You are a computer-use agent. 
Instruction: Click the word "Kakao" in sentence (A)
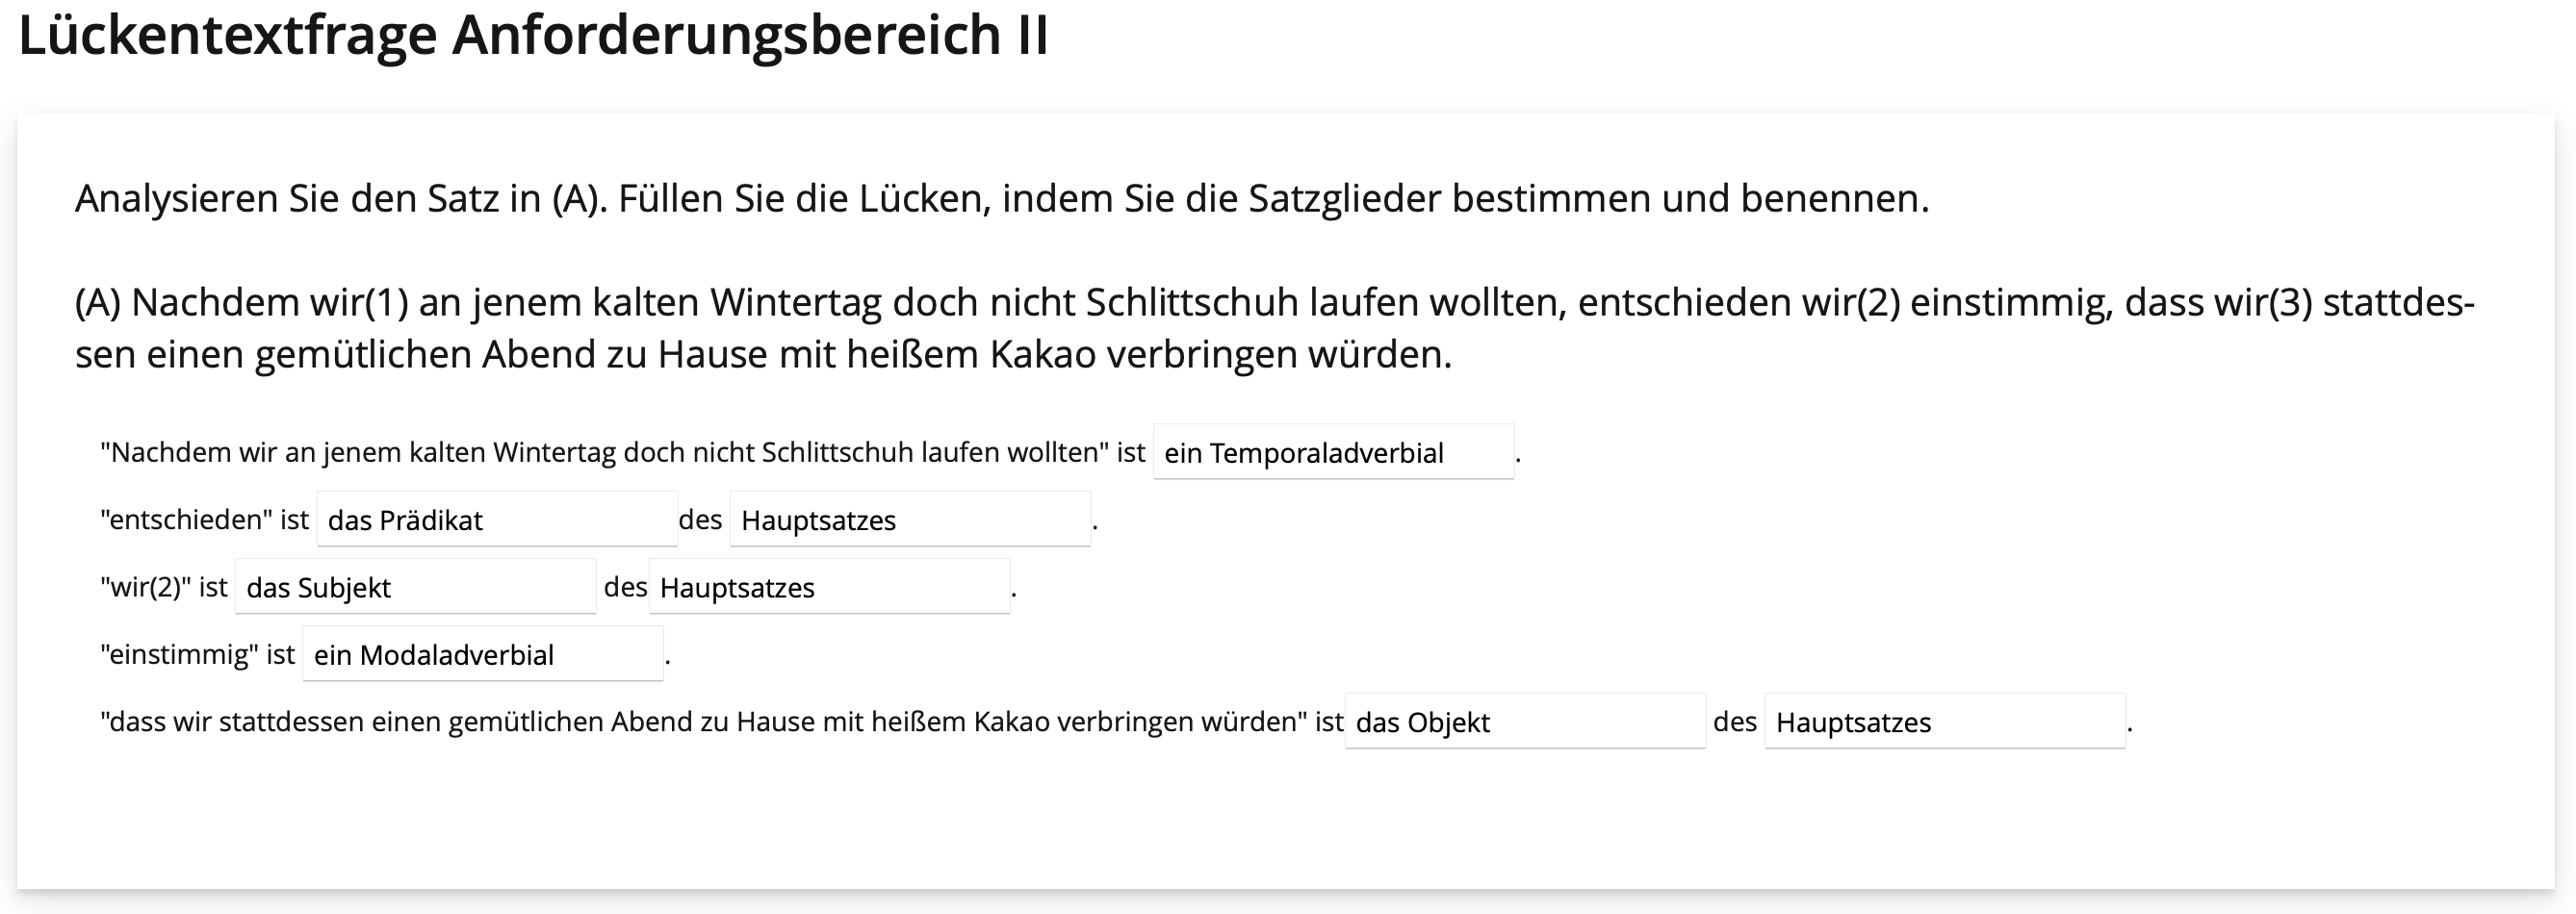[1042, 354]
